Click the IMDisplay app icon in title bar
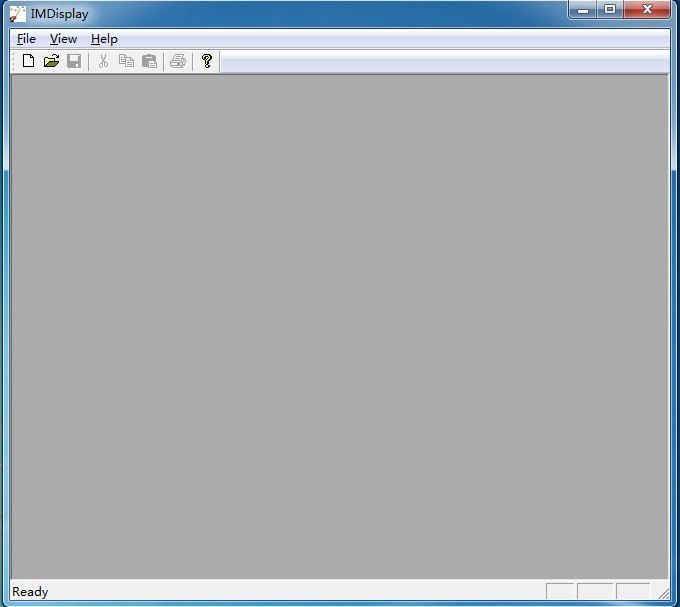 (x=17, y=14)
